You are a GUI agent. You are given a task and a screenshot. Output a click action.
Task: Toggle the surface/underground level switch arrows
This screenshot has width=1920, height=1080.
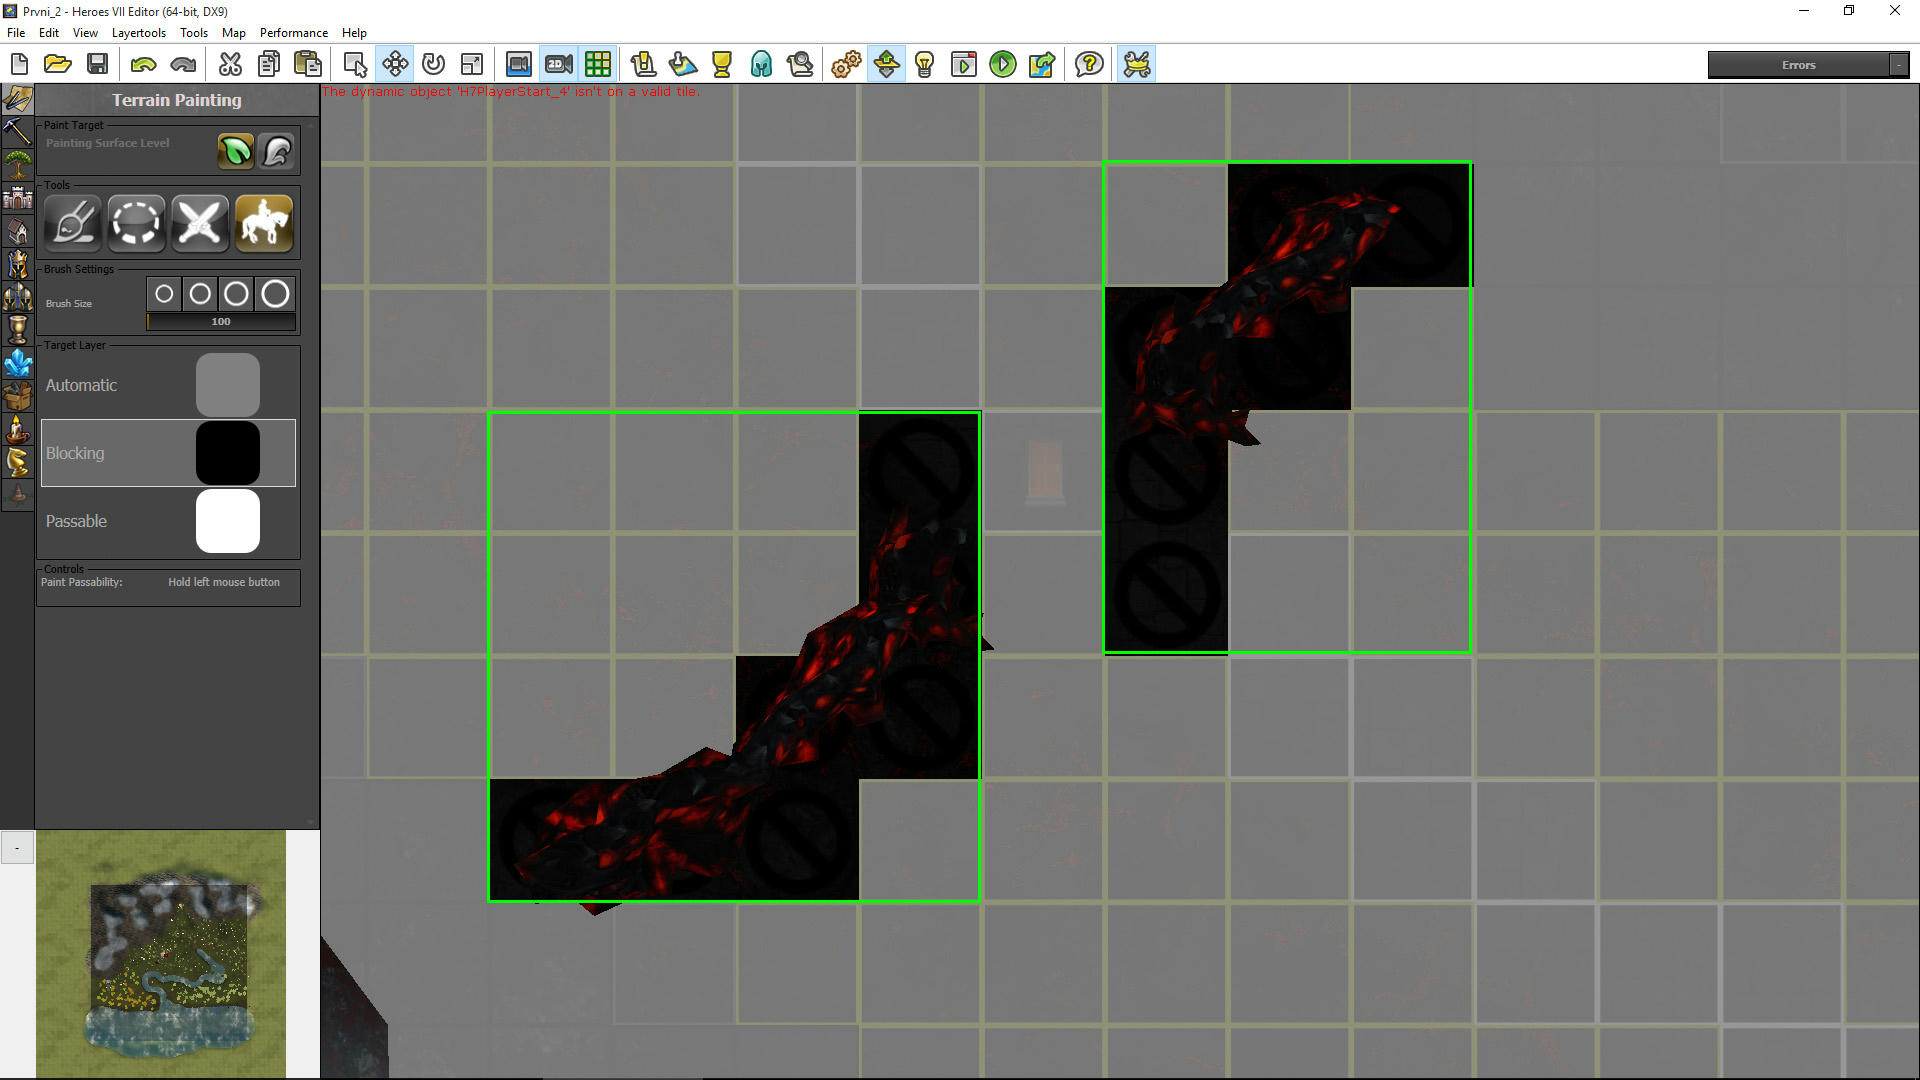pos(886,65)
